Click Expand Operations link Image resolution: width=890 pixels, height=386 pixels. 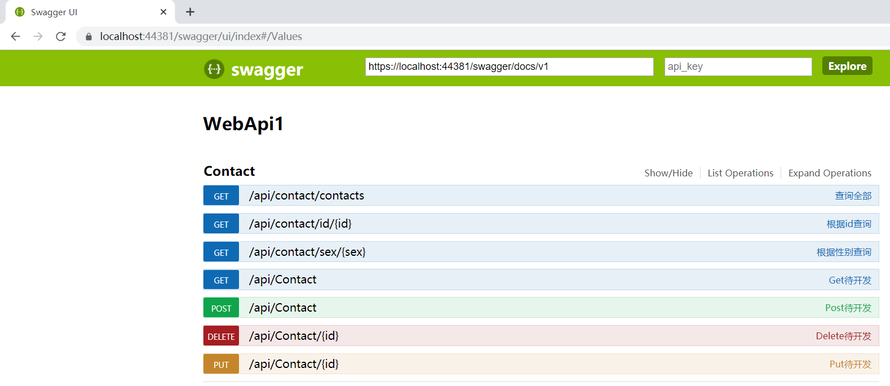829,173
